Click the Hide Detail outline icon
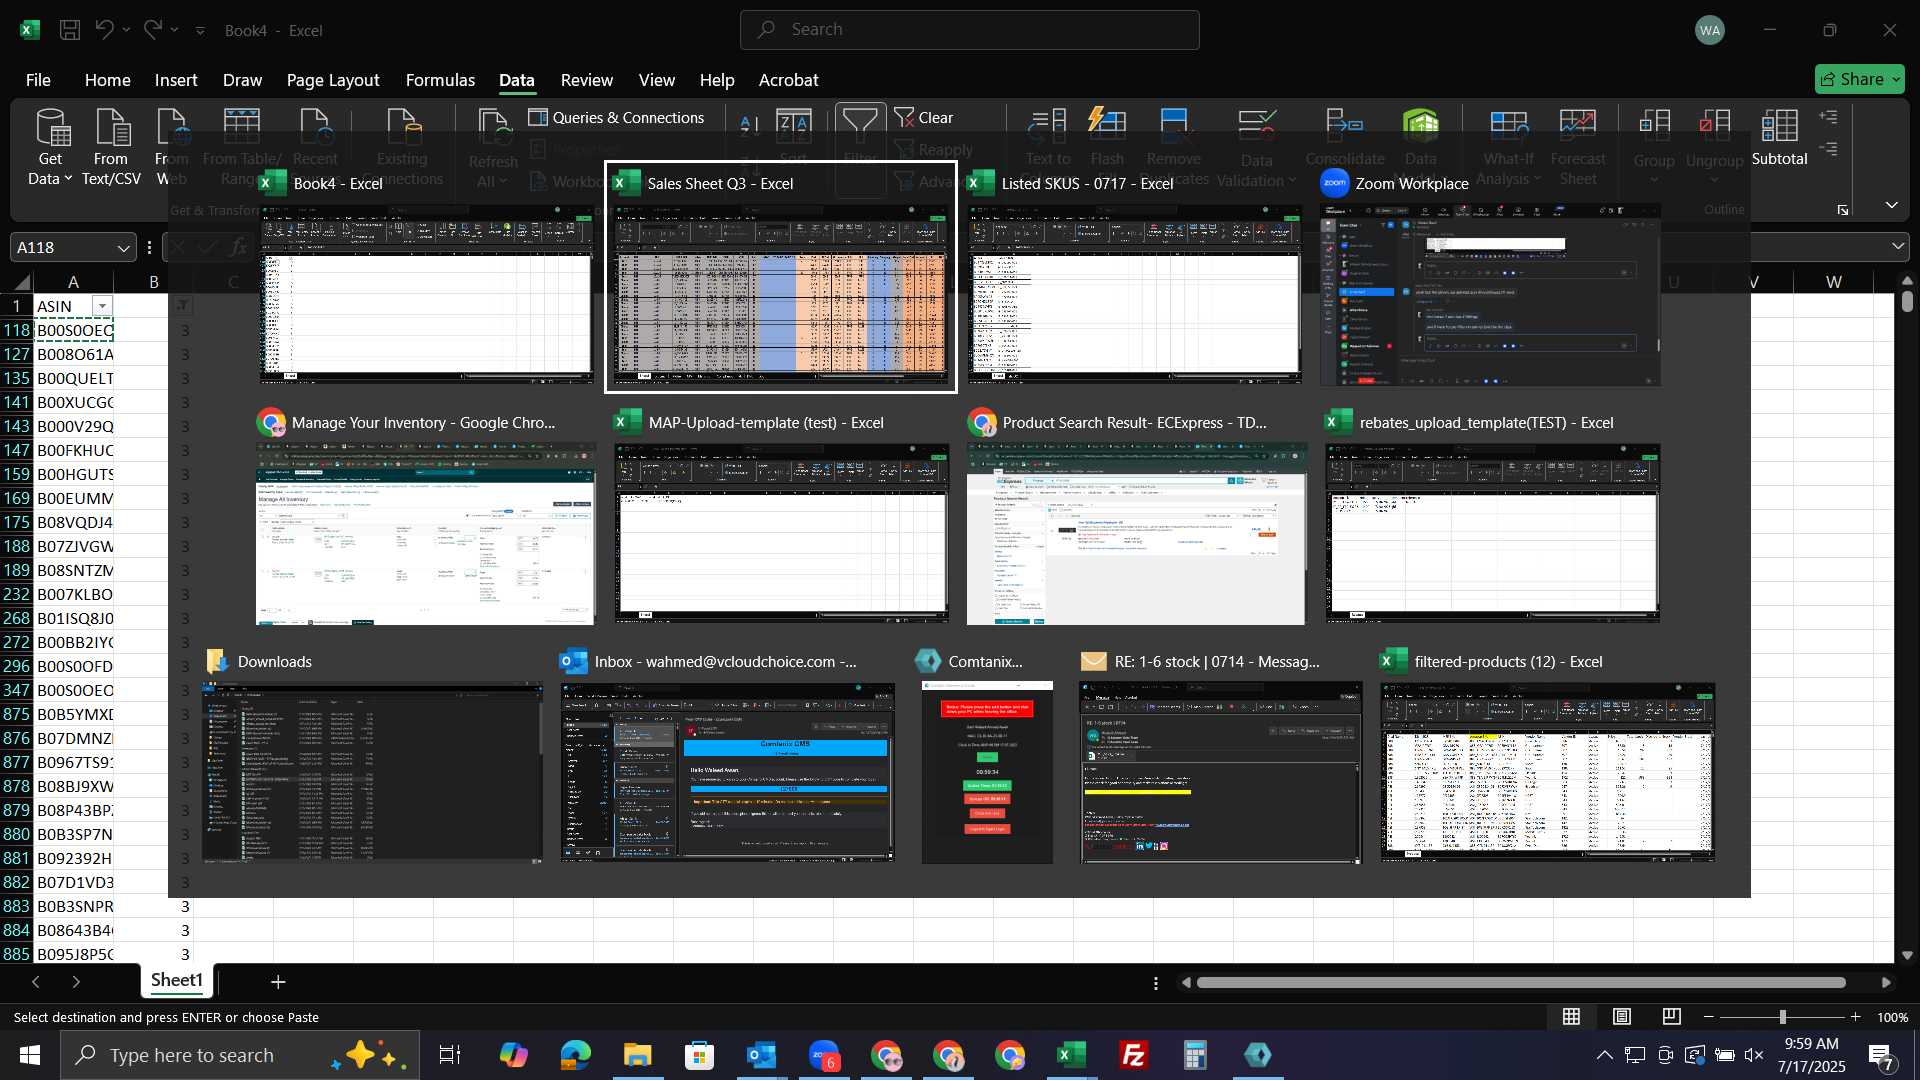 (x=1829, y=149)
